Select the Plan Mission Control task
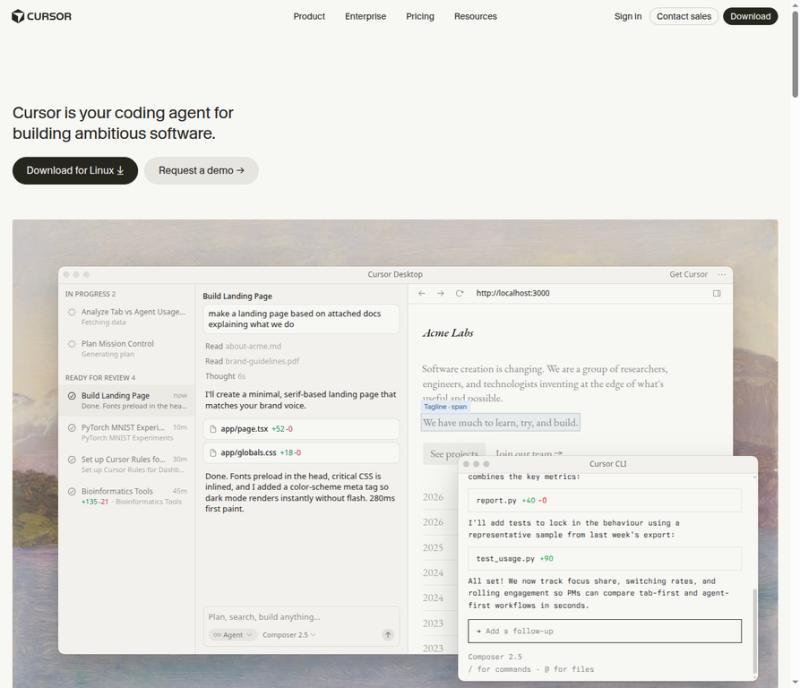The width and height of the screenshot is (800, 688). pyautogui.click(x=127, y=349)
